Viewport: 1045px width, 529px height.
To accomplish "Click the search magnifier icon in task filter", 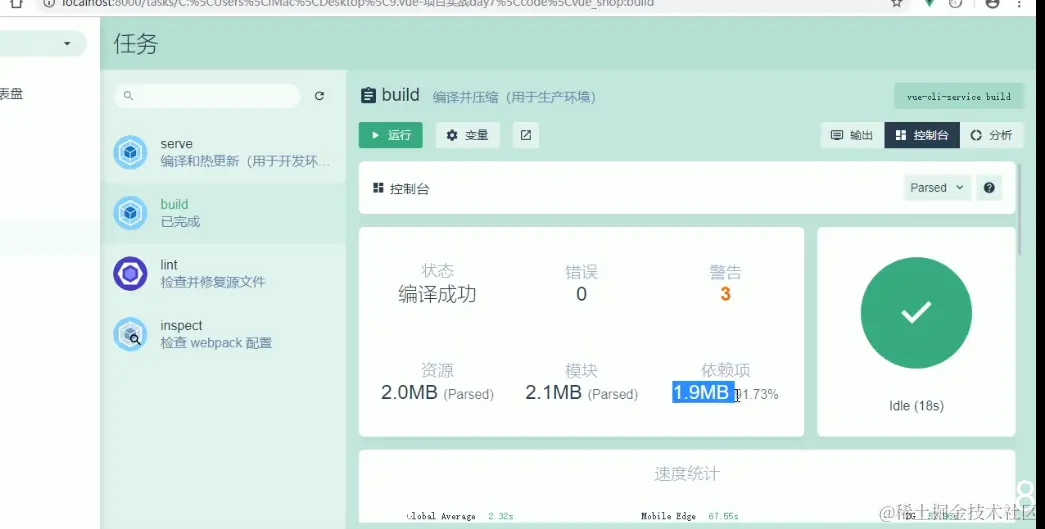I will [129, 96].
